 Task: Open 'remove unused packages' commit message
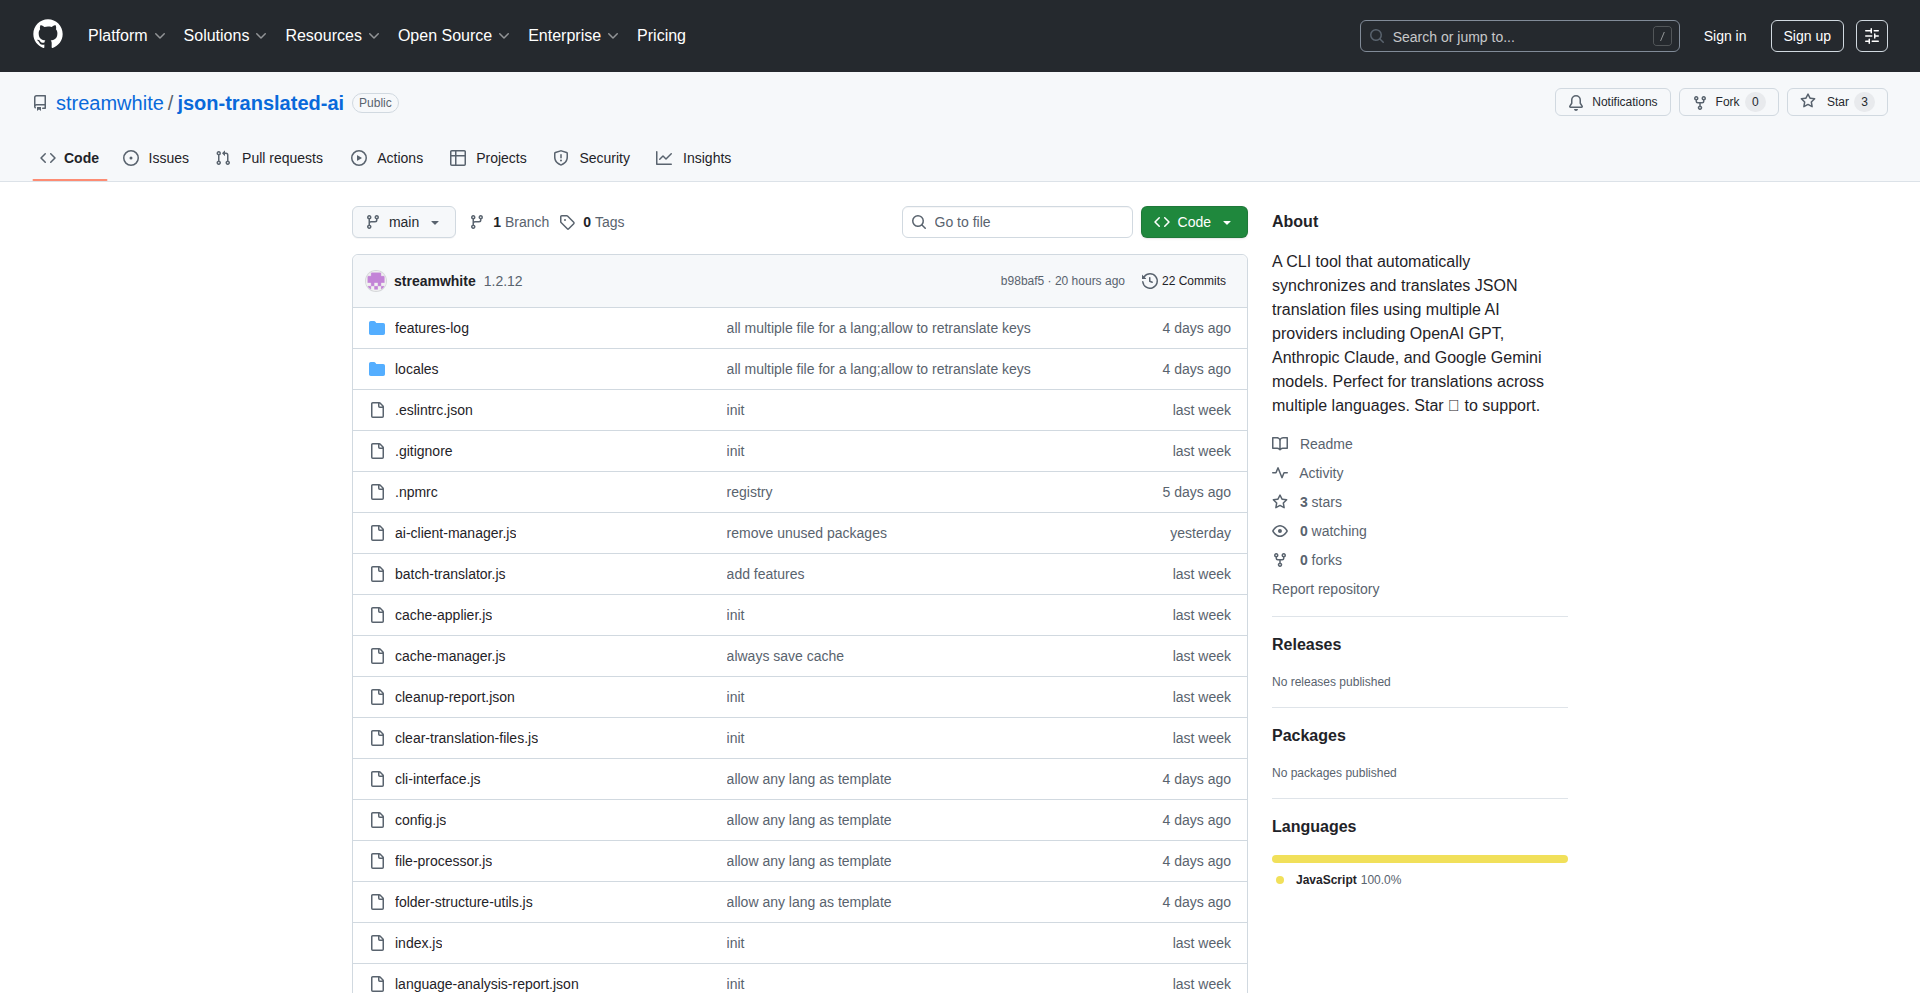[x=806, y=533]
